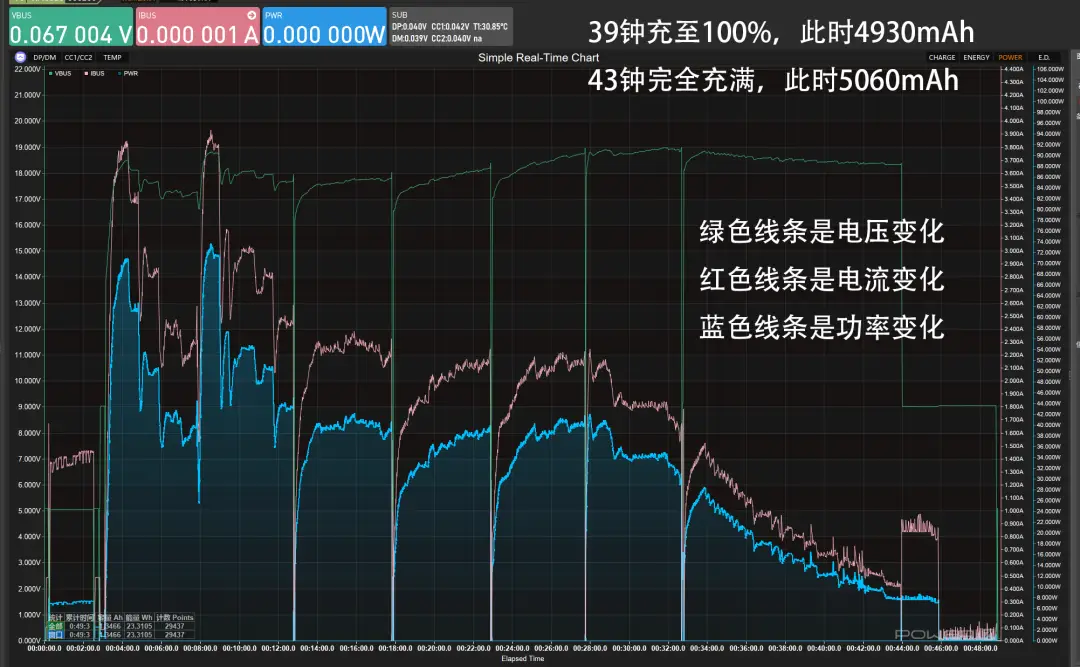Click the 106.000W power axis label
The height and width of the screenshot is (667, 1080).
tap(1050, 69)
